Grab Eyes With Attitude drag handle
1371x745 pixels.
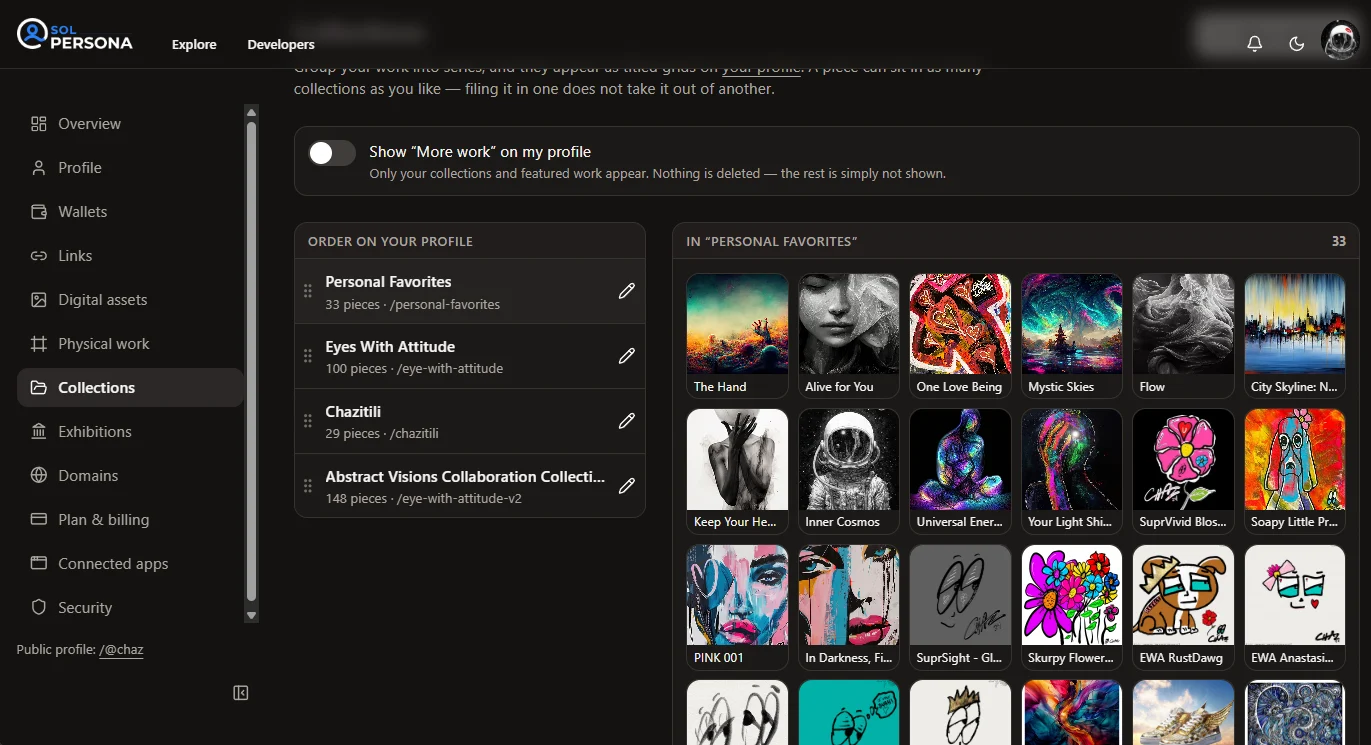308,356
